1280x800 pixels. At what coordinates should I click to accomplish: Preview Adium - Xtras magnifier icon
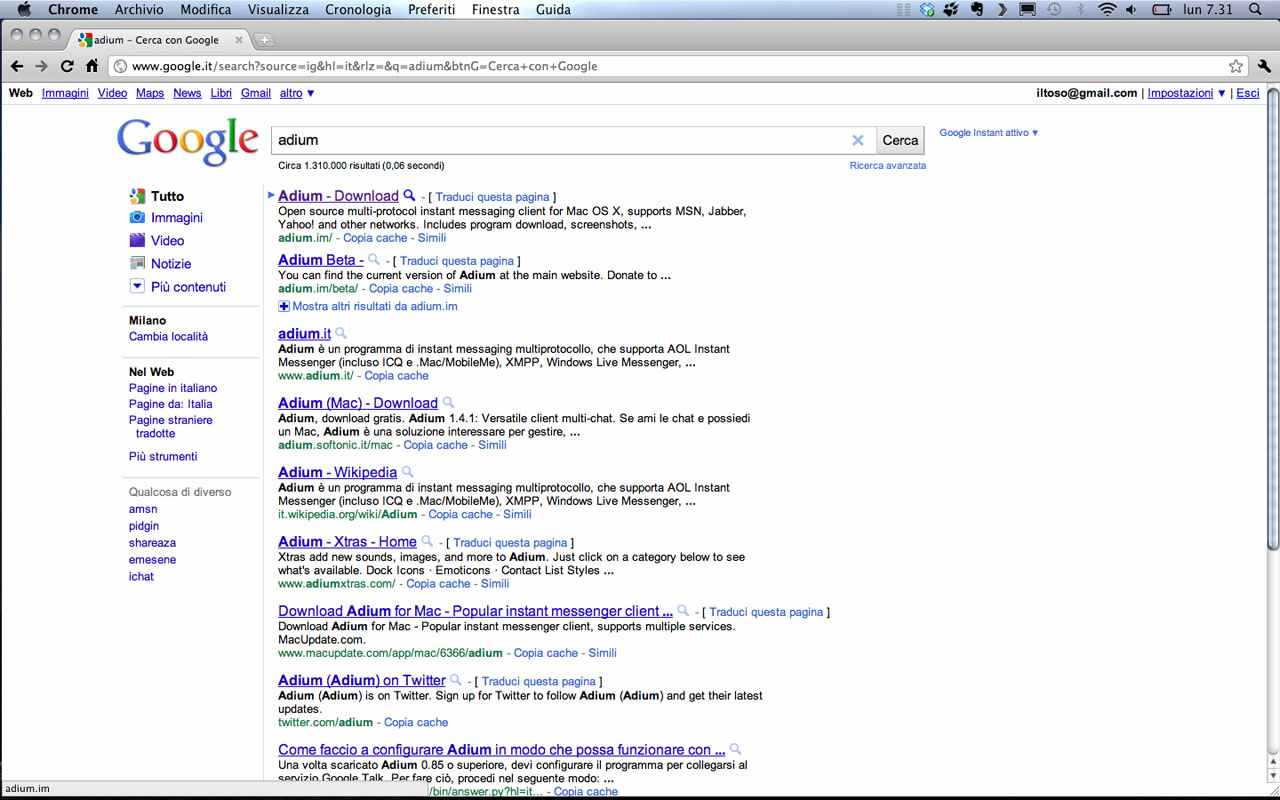click(427, 541)
